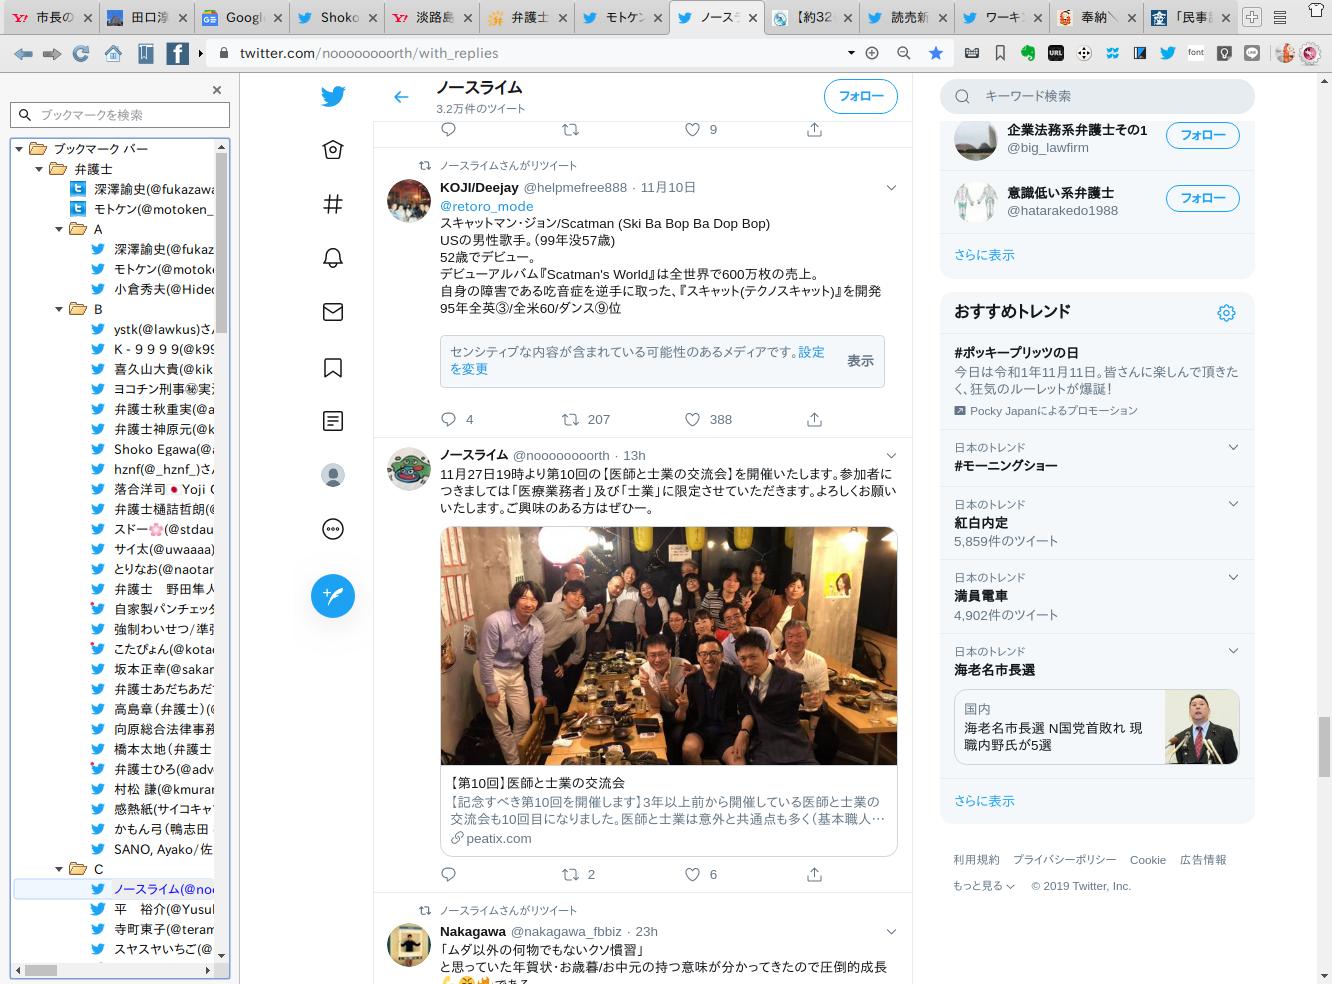This screenshot has height=984, width=1332.
Task: Click browser reload button
Action: (81, 53)
